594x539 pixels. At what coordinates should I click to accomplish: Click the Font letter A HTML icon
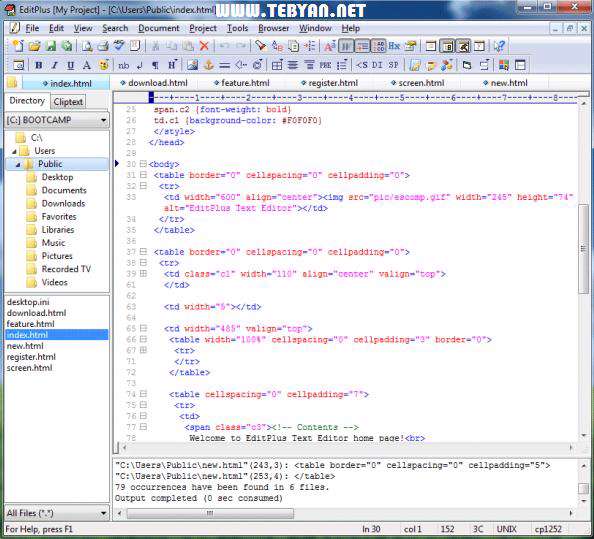coord(87,65)
